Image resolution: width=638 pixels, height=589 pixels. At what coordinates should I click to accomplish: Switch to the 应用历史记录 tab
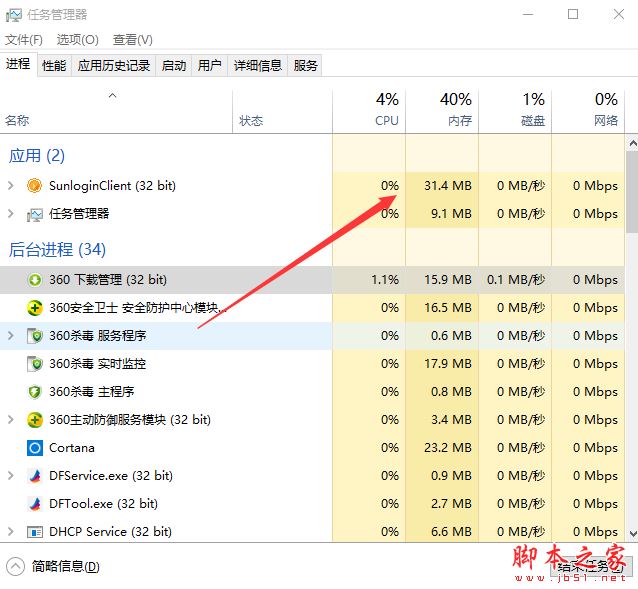114,65
